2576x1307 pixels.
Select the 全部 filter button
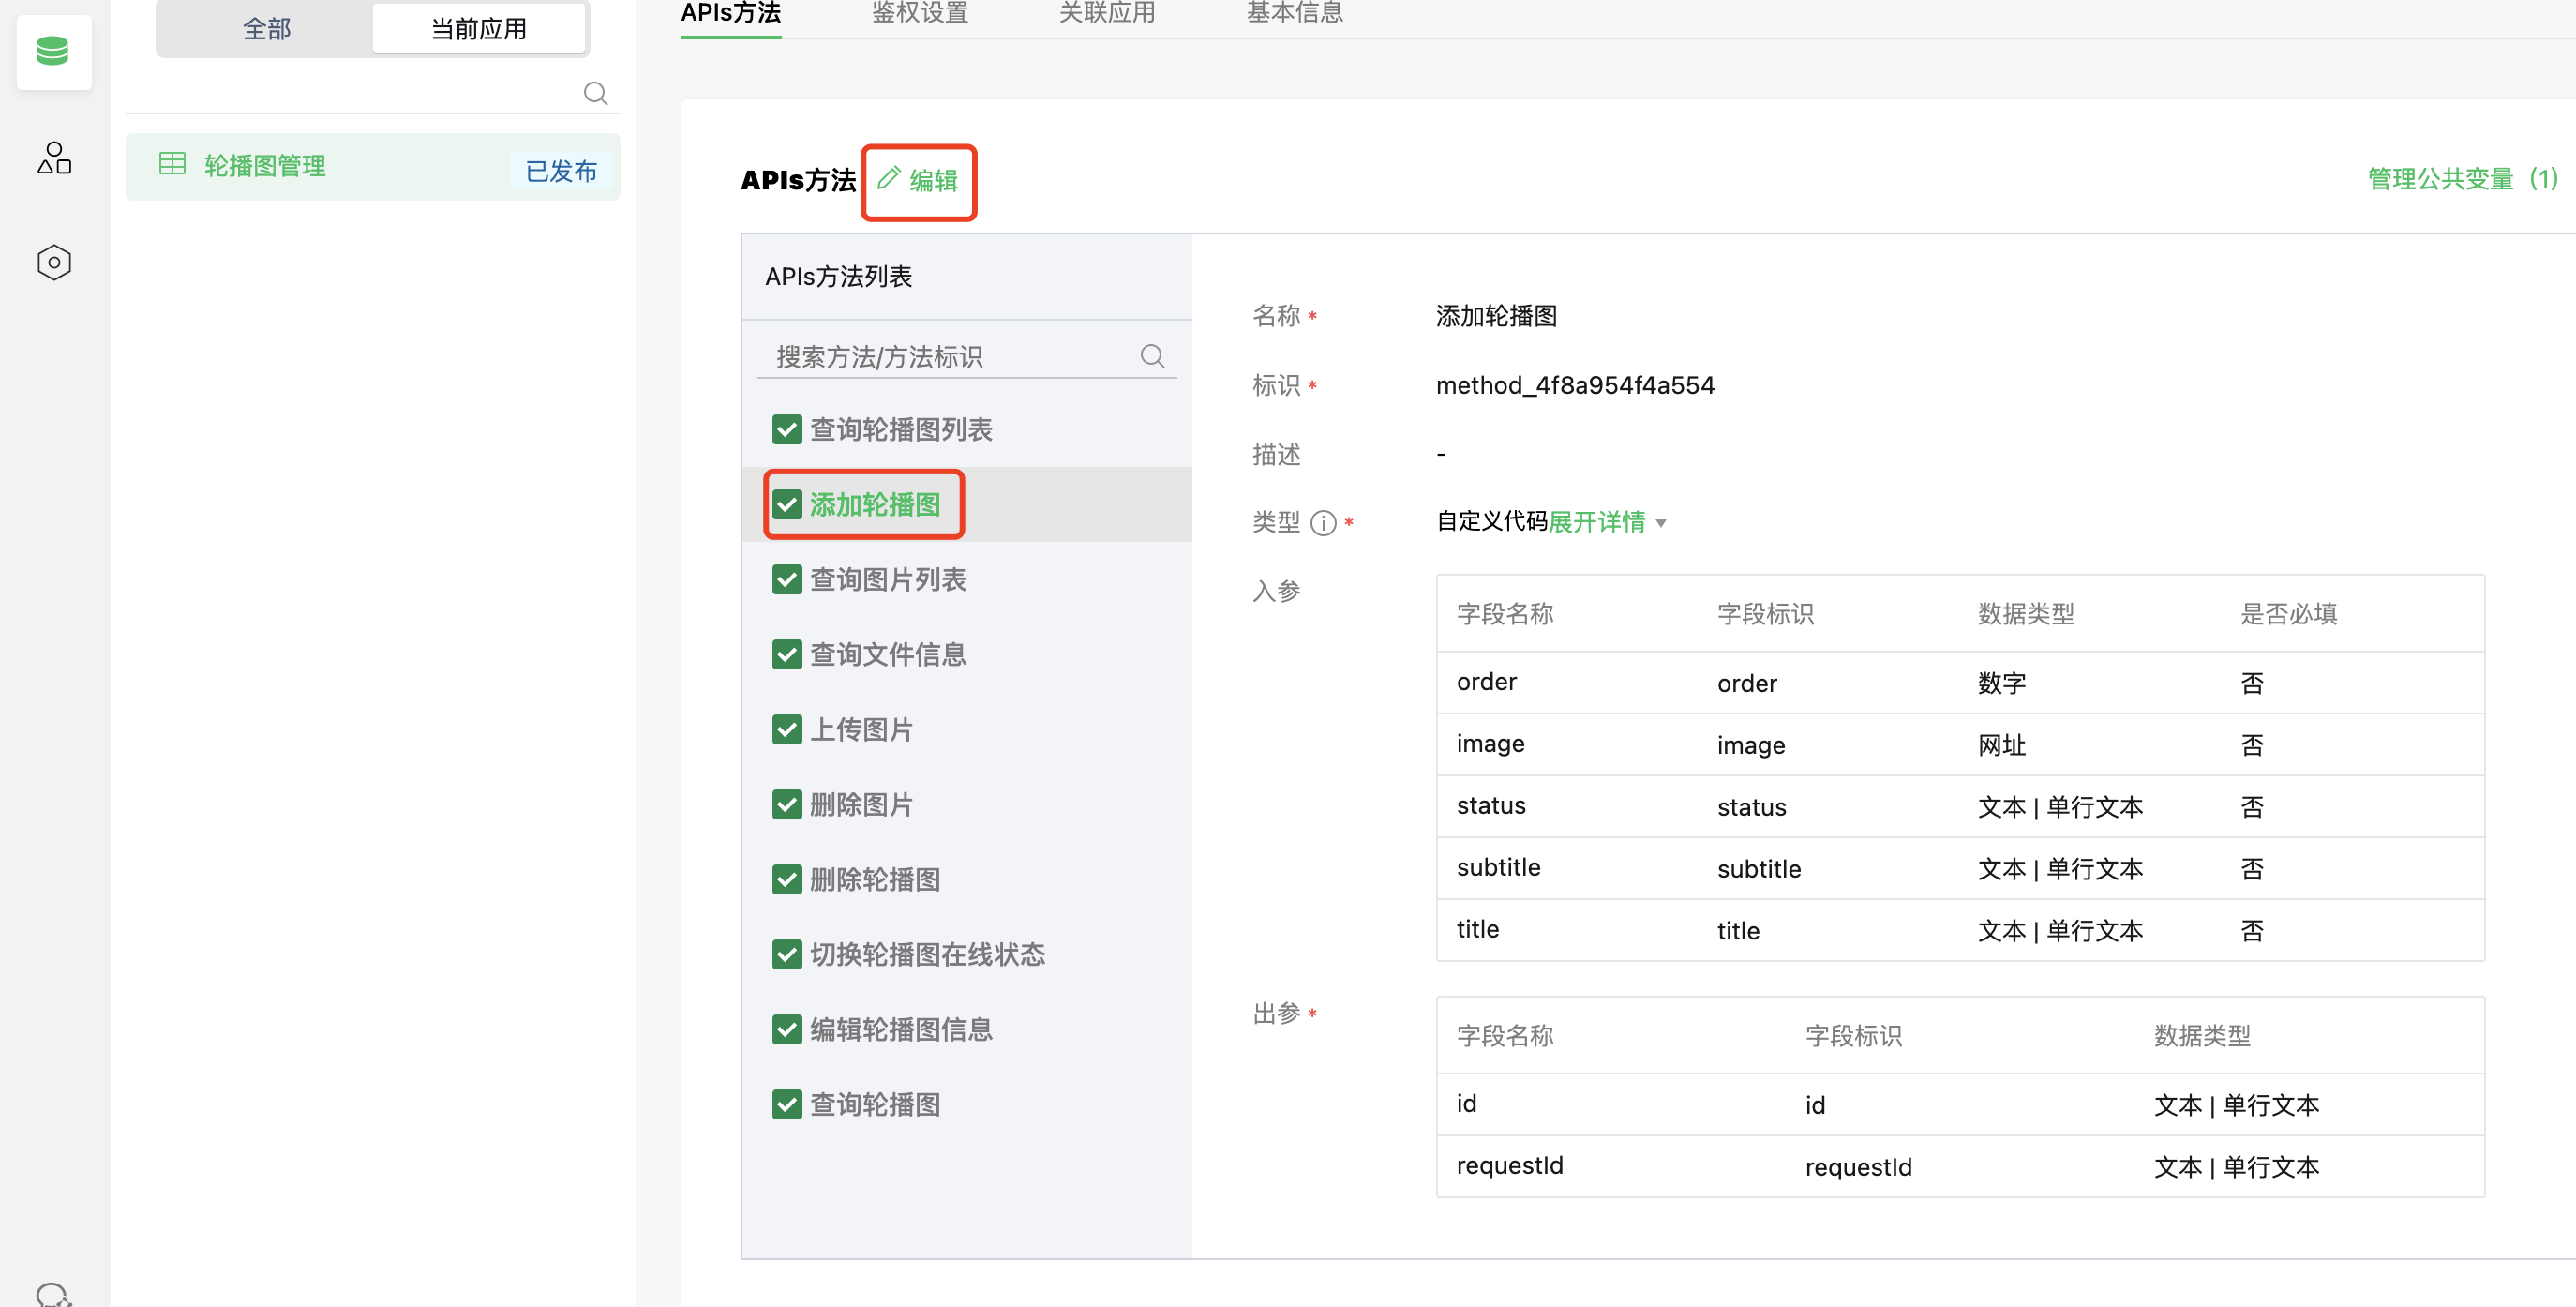pyautogui.click(x=266, y=29)
